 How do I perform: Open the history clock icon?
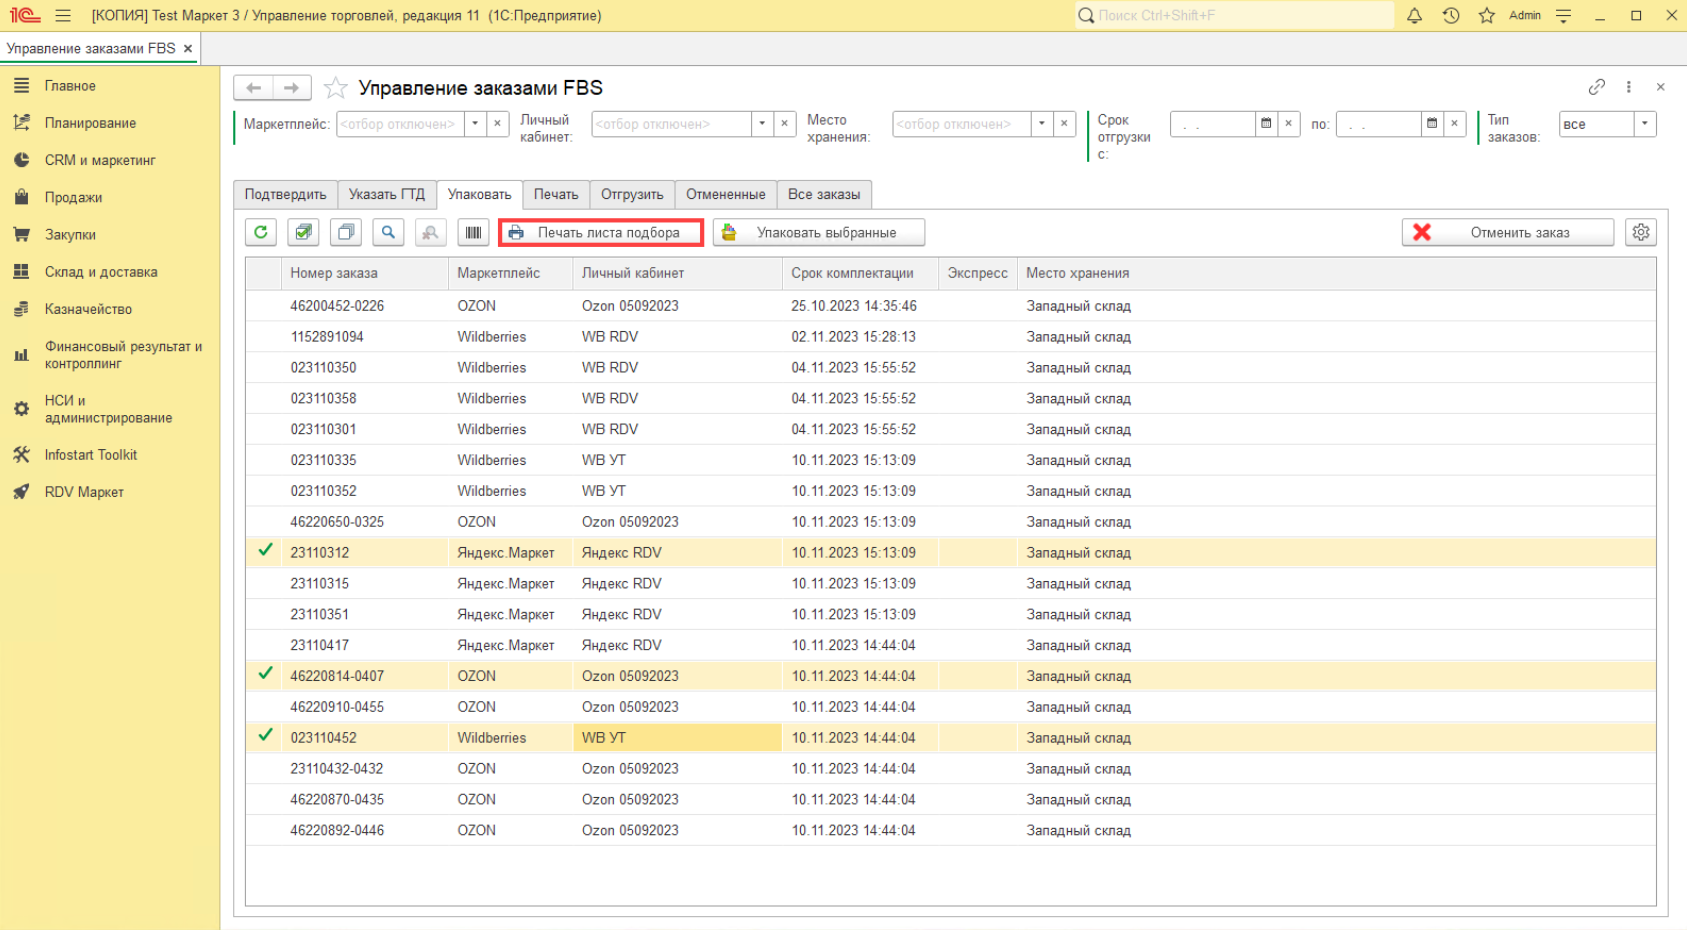coord(1451,15)
